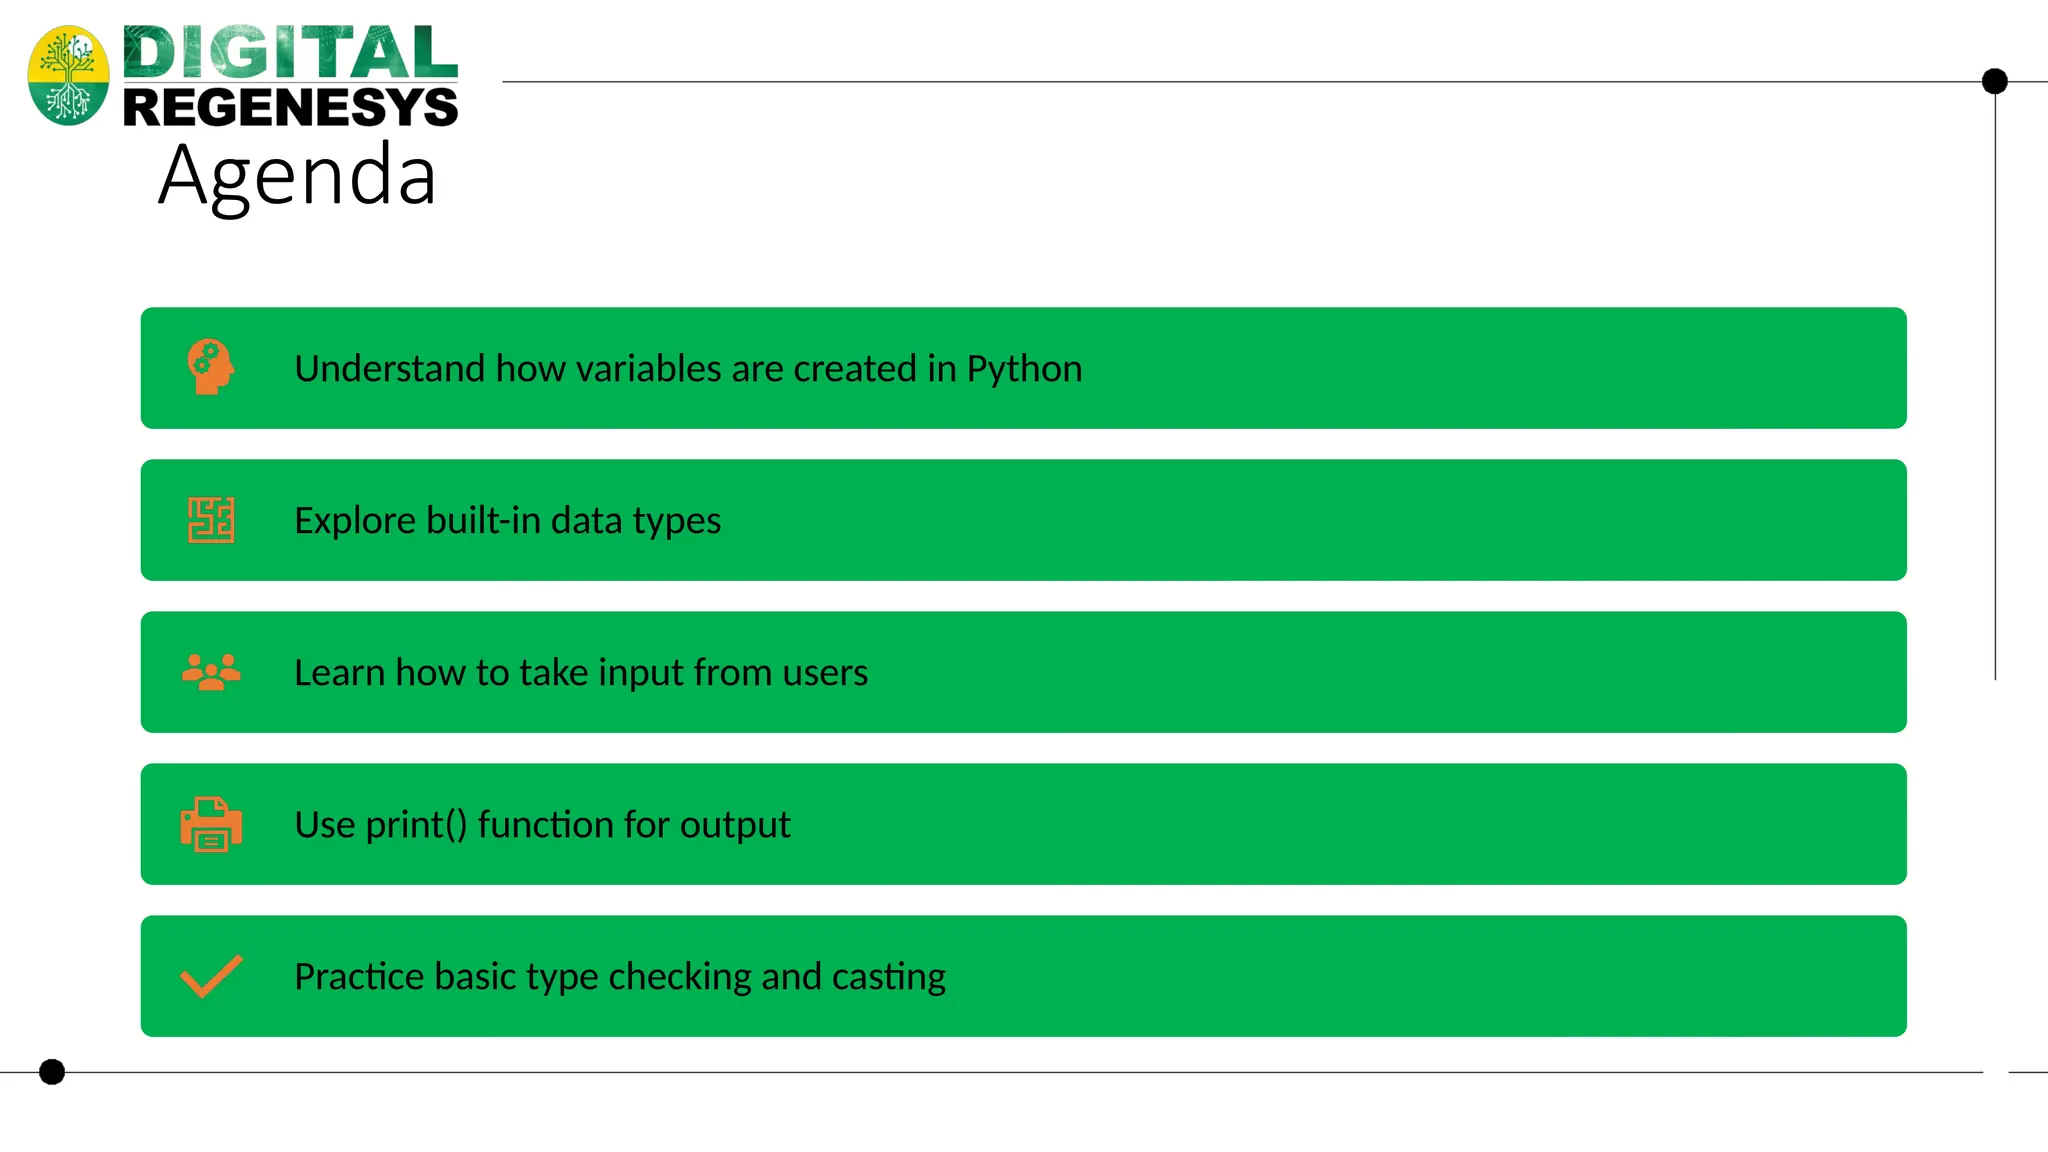Click the round tree logo emblem
The image size is (2048, 1152).
coord(68,75)
